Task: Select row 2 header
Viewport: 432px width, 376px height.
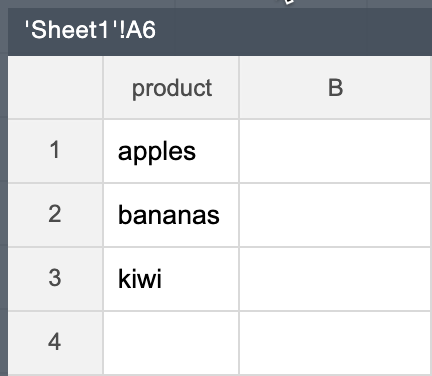Action: (x=55, y=215)
